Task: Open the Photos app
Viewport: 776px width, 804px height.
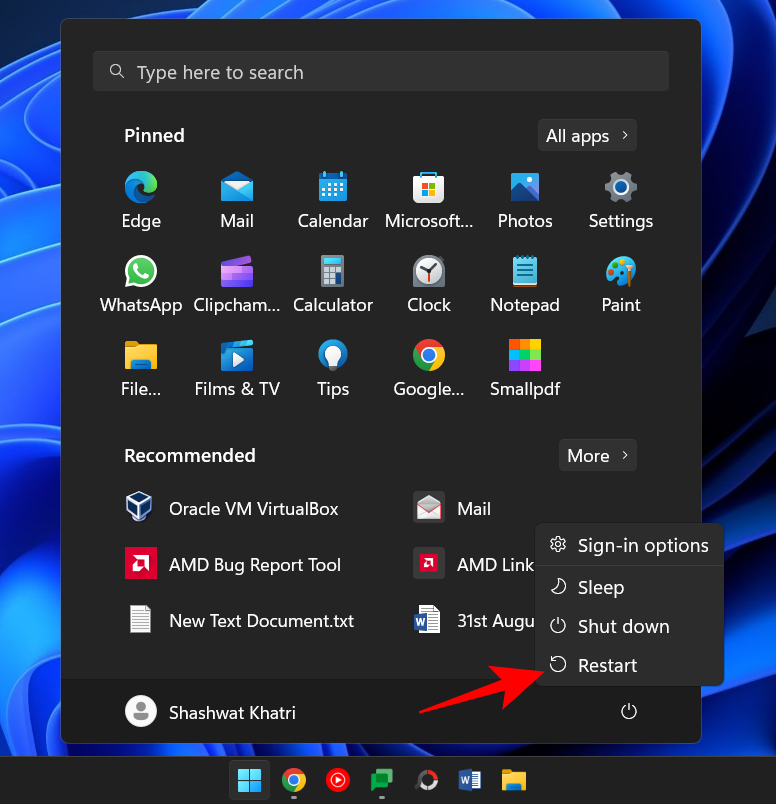Action: (525, 200)
